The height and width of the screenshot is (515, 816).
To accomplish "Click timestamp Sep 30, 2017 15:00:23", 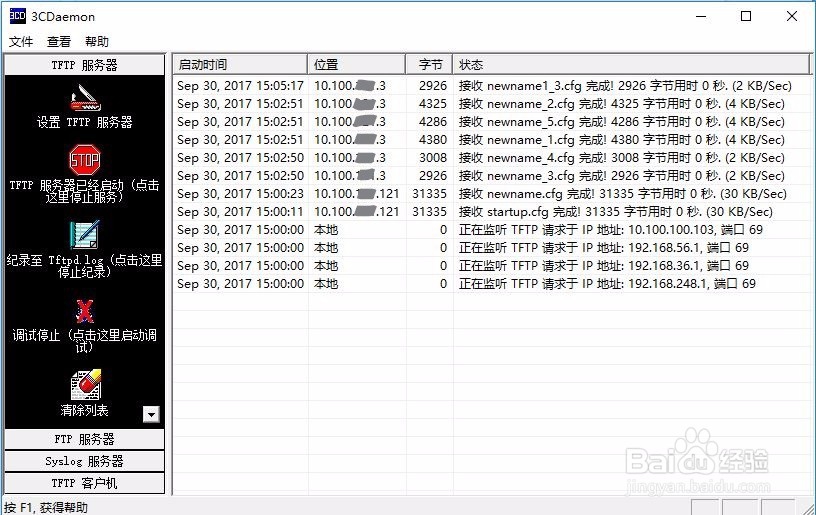I will click(240, 194).
